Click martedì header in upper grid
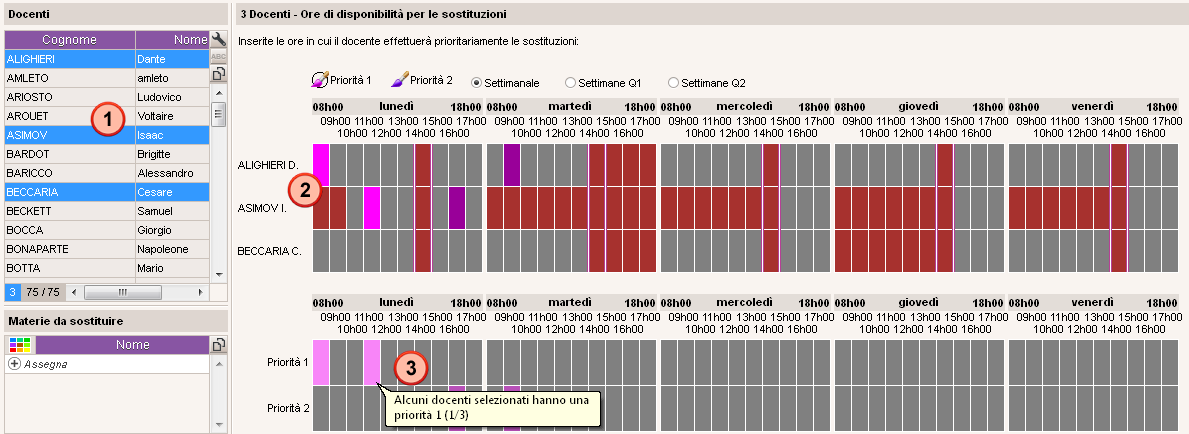The width and height of the screenshot is (1189, 434). click(x=571, y=107)
